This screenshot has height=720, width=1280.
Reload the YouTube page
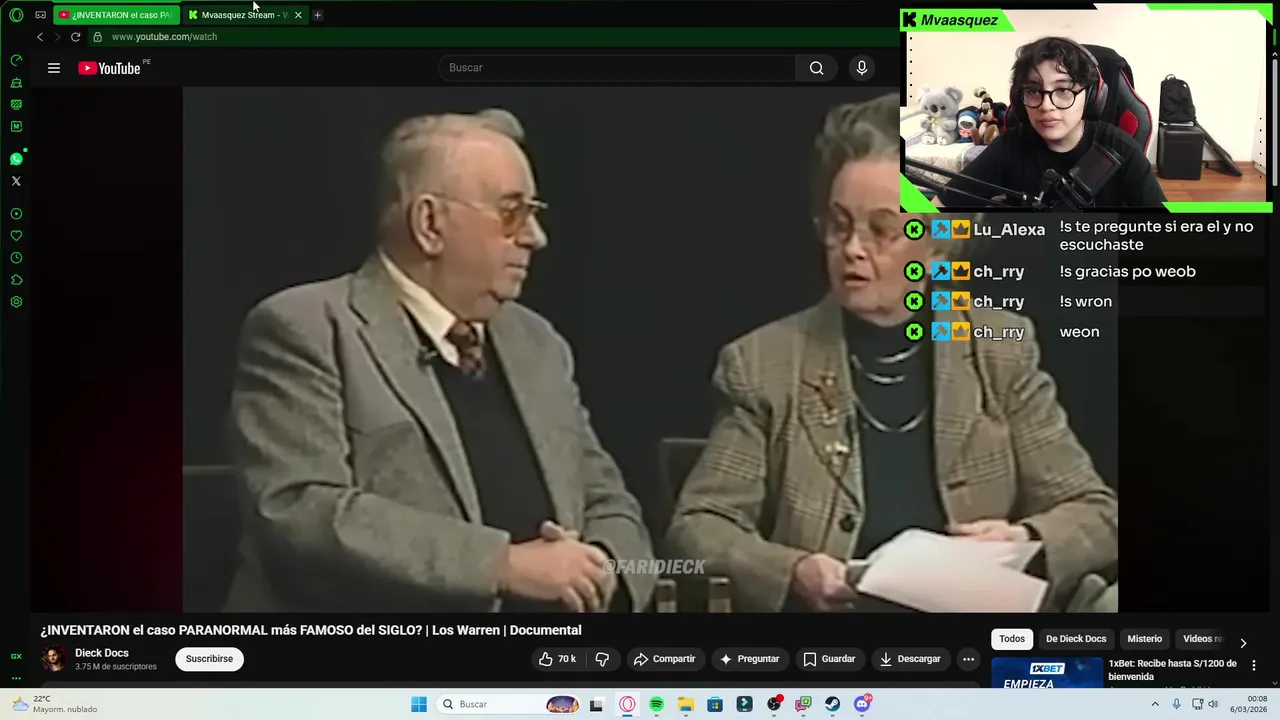(x=75, y=37)
